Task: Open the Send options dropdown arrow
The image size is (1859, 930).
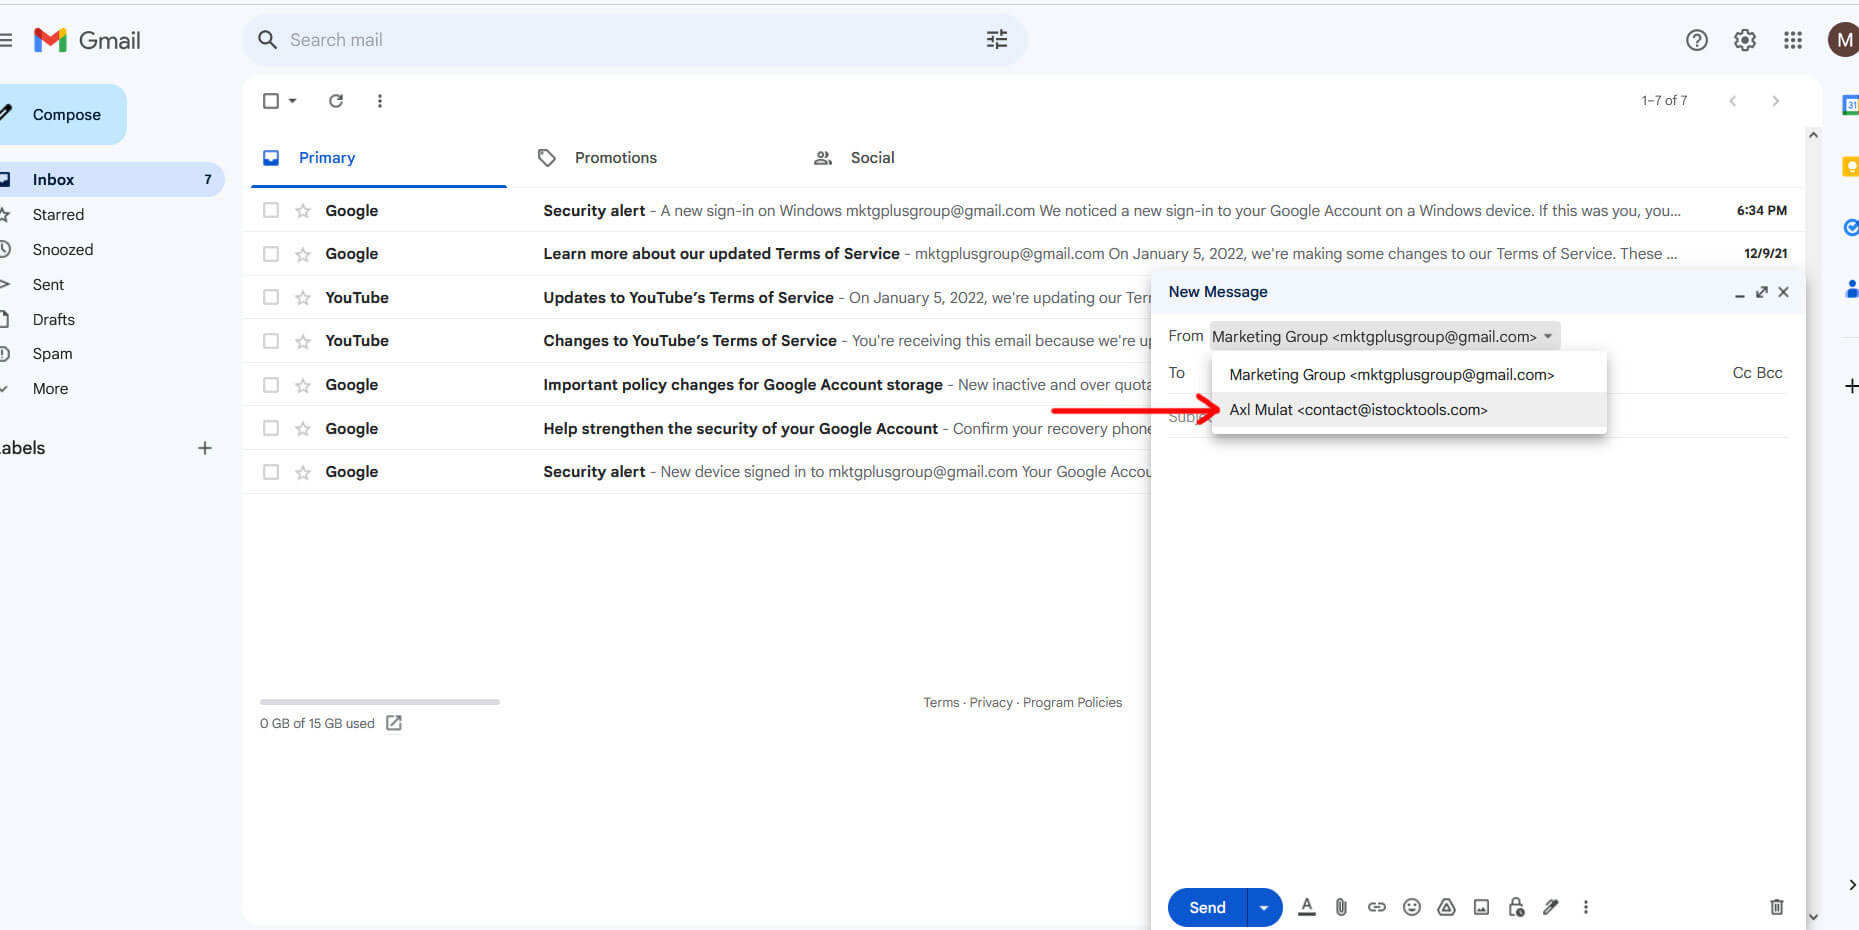Action: [x=1264, y=907]
